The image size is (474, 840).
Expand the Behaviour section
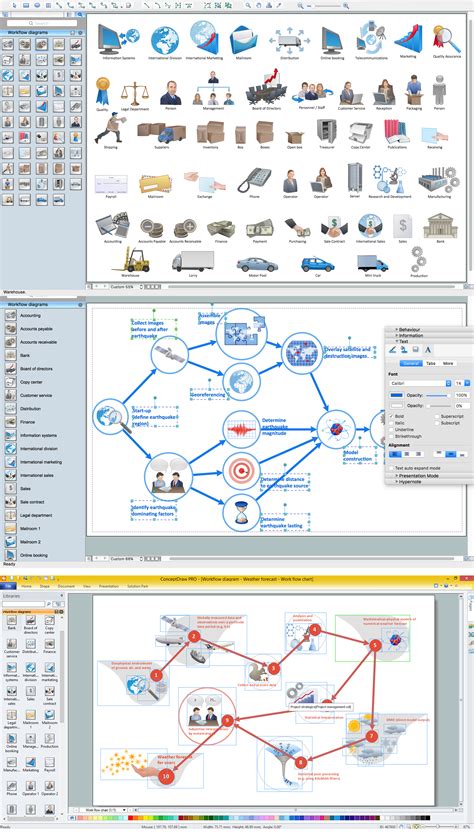coord(409,329)
